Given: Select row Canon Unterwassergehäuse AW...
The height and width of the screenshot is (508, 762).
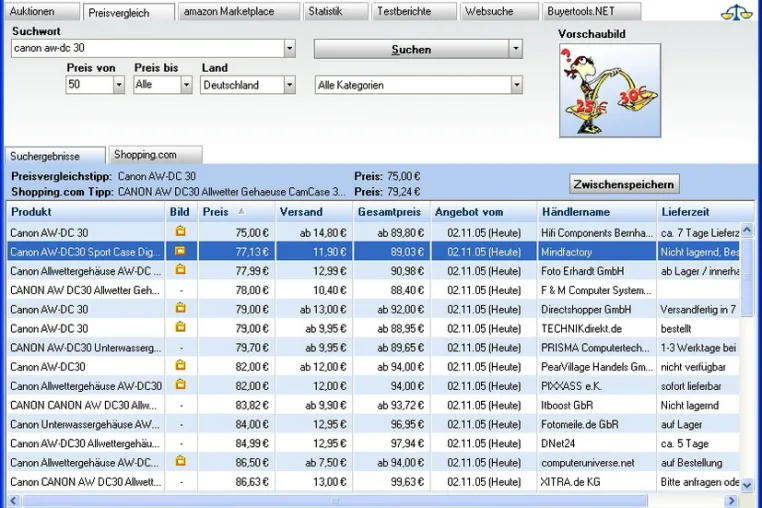Looking at the screenshot, I should 373,424.
